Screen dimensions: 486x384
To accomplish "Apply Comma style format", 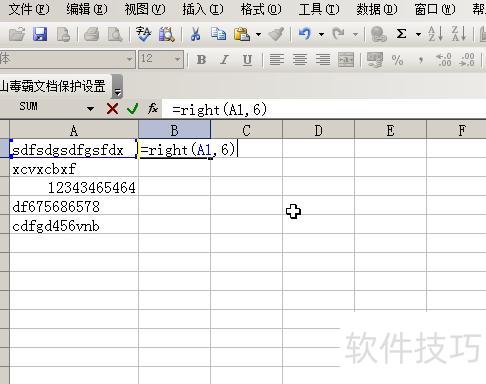I will click(421, 60).
